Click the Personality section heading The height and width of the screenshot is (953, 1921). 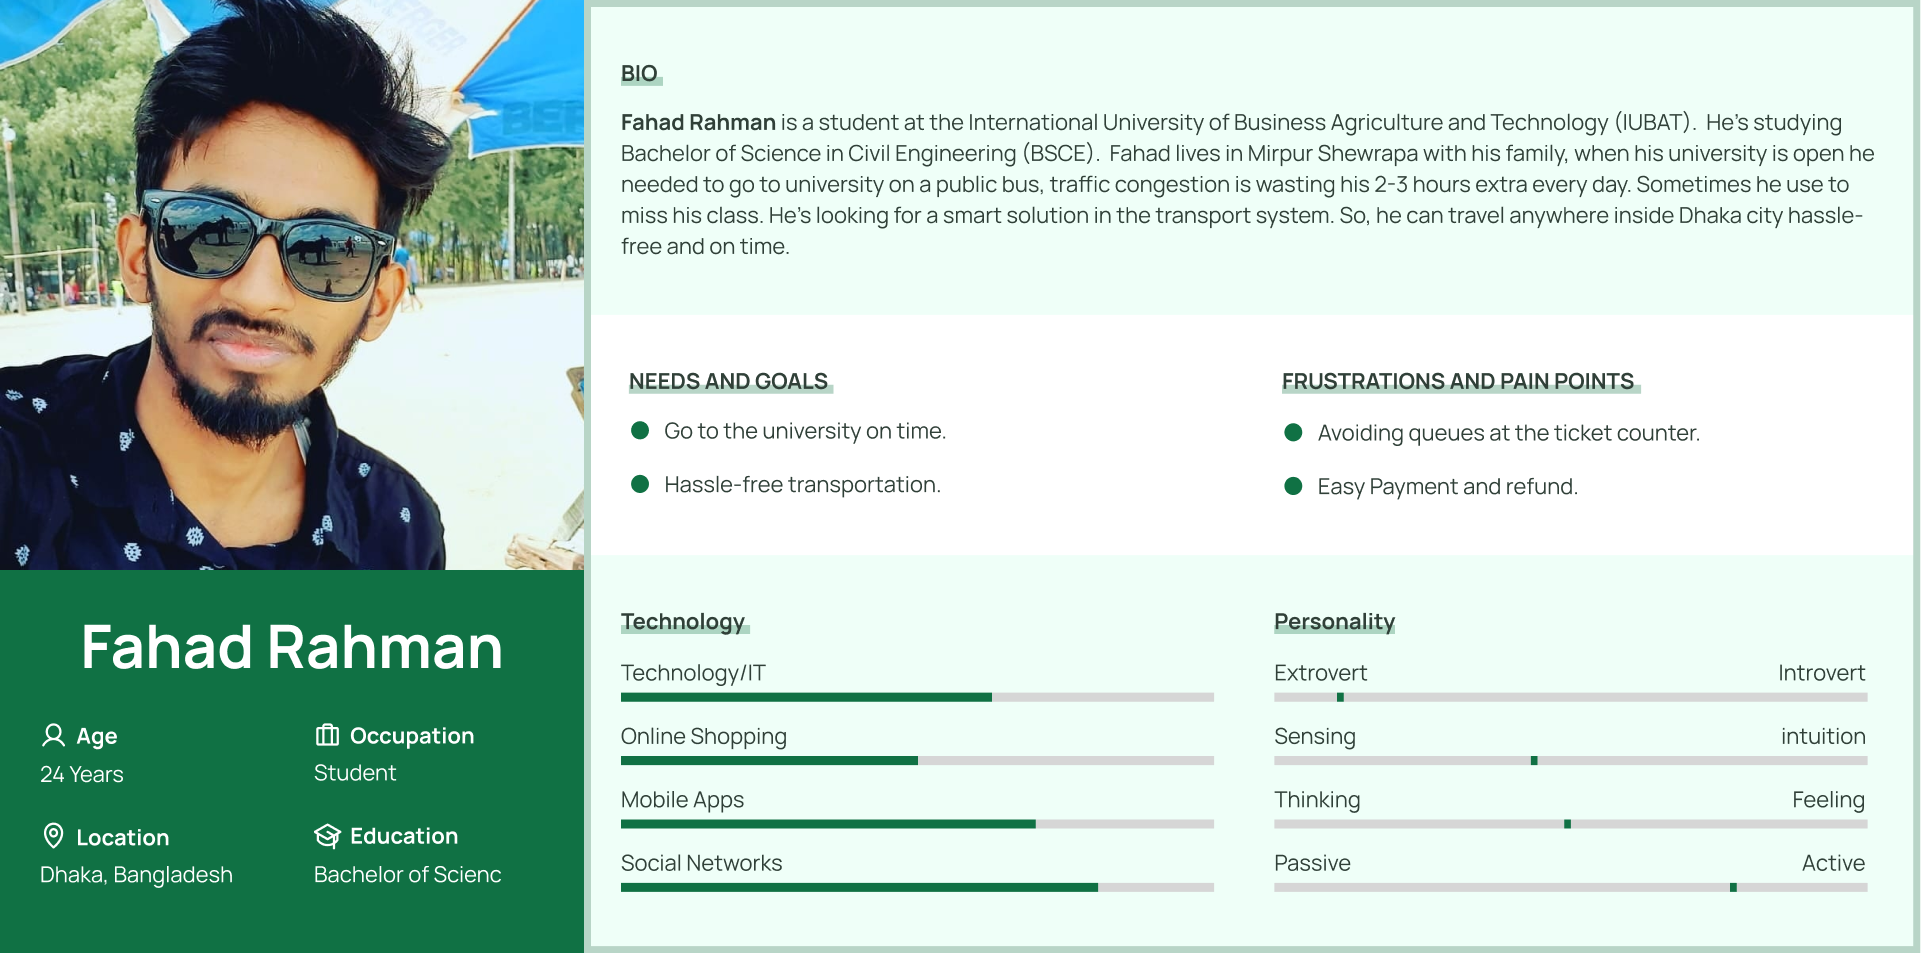coord(1334,622)
